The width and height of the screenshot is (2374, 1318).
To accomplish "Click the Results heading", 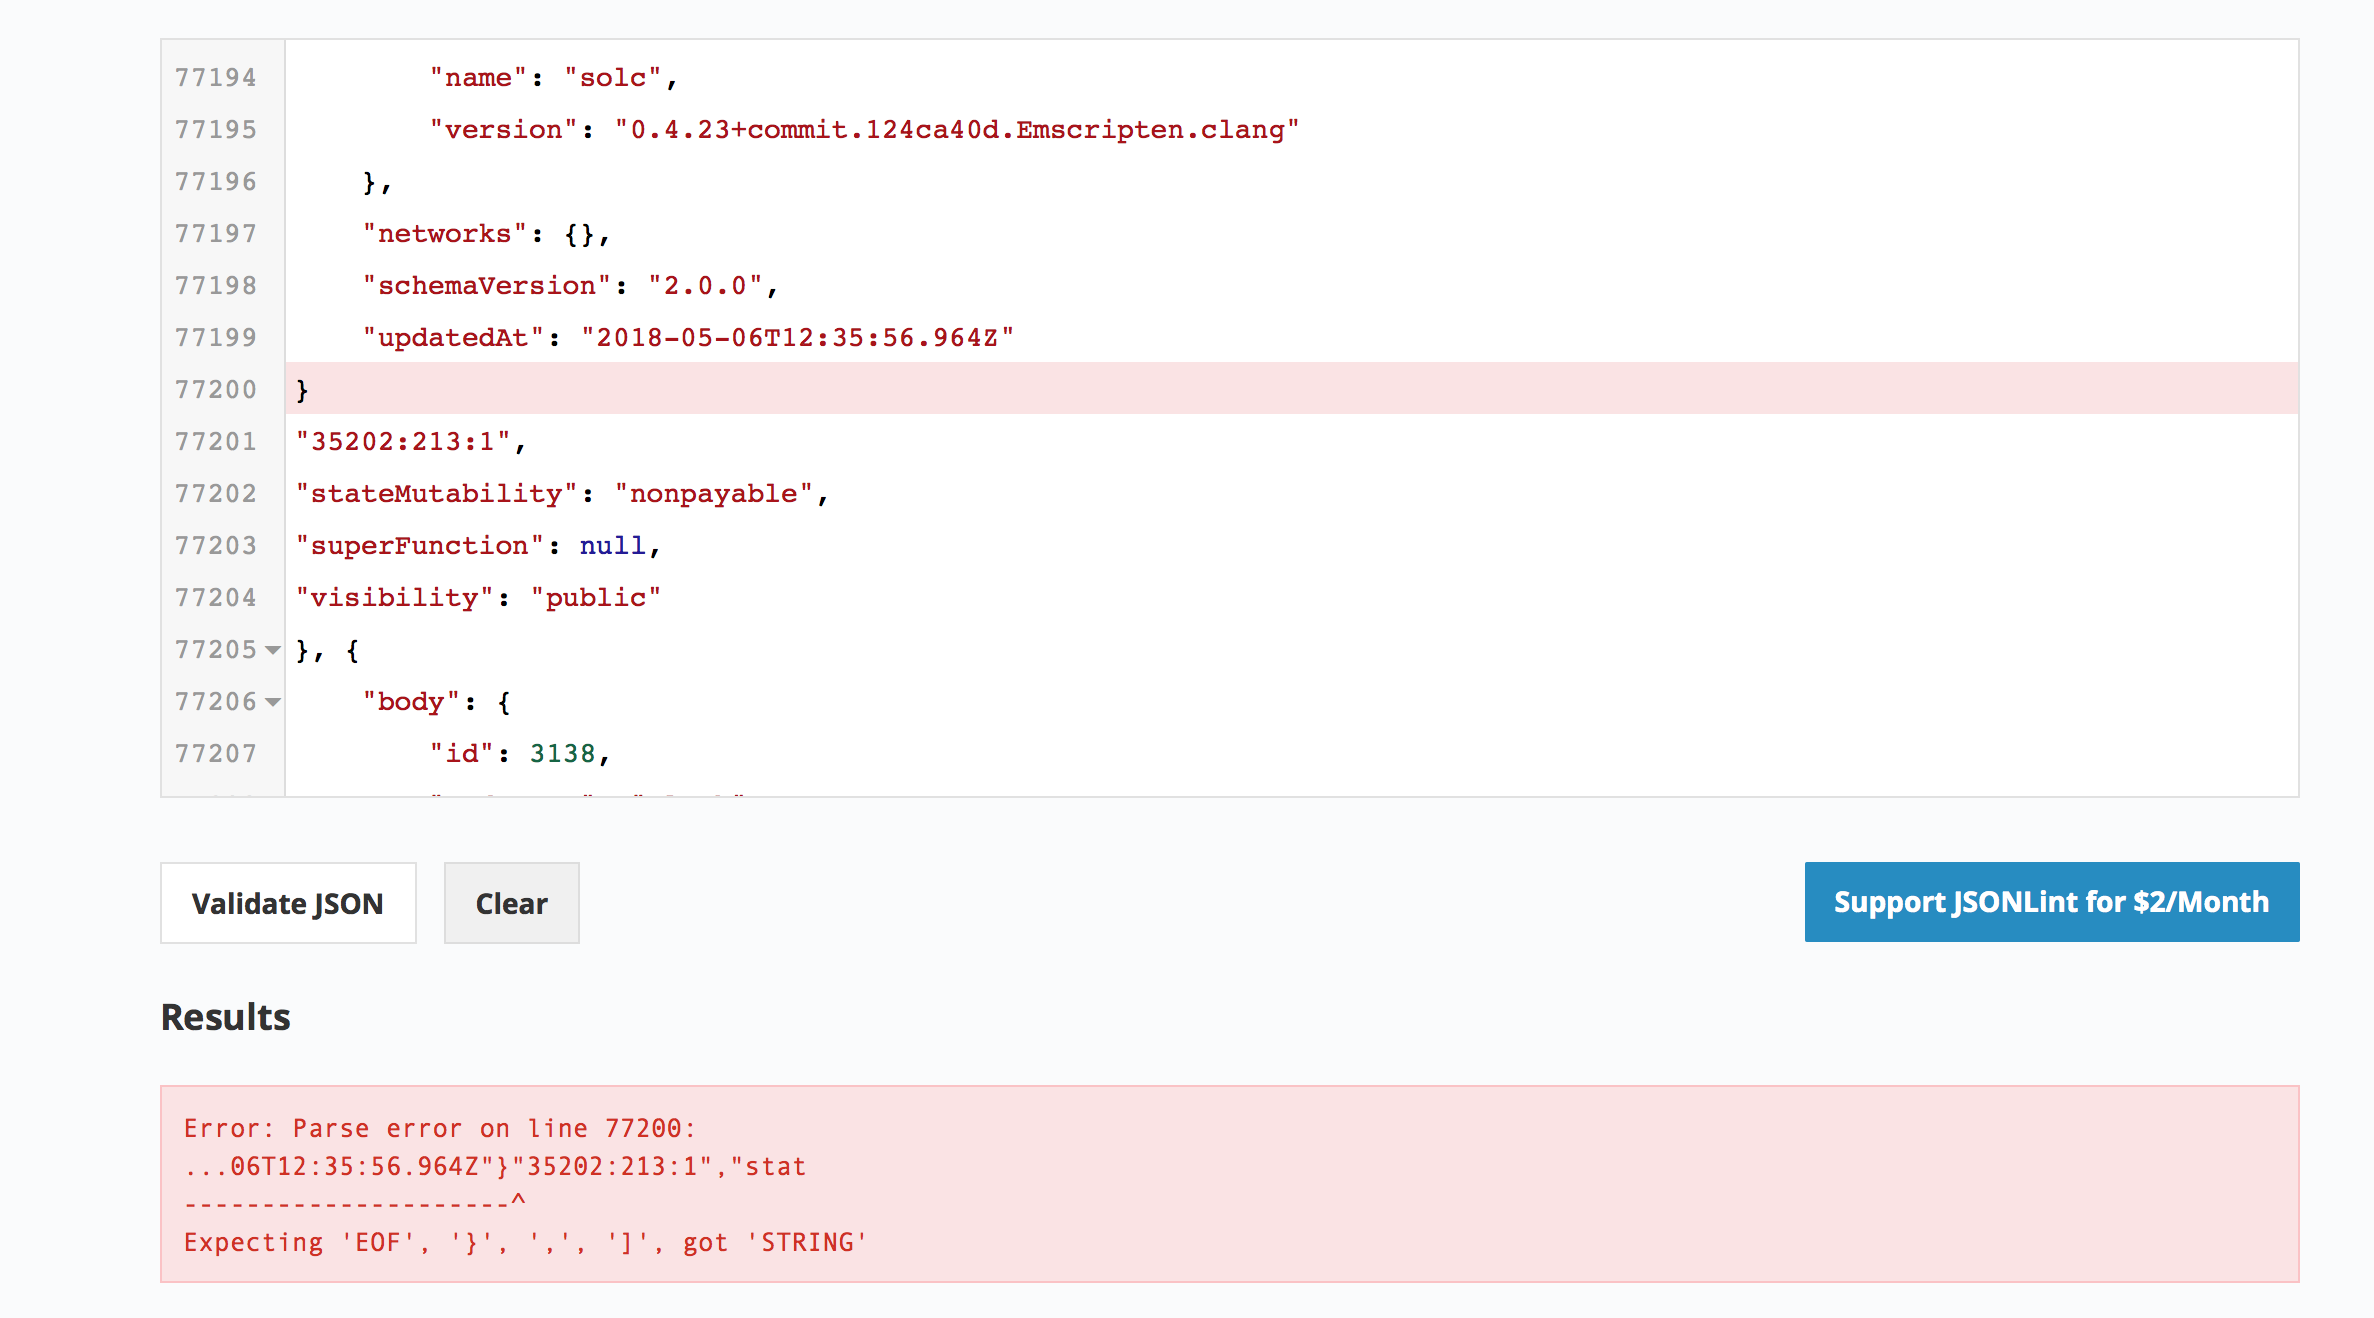I will click(226, 1017).
